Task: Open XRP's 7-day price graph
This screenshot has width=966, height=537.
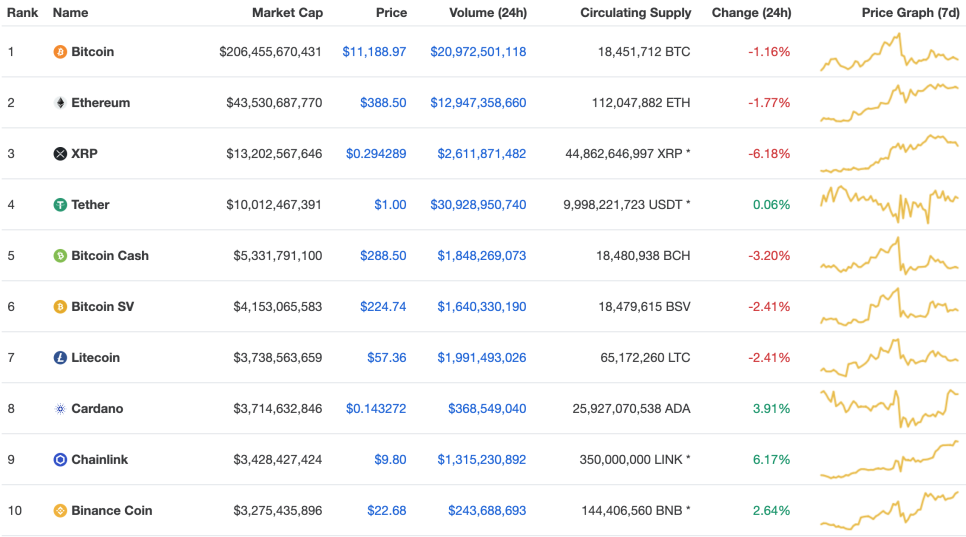Action: [x=889, y=154]
